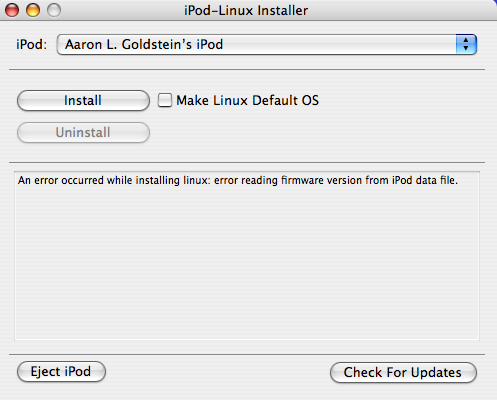Viewport: 497px width, 400px height.
Task: Open the Aaron L. Goldstein's iPod popup menu
Action: coord(267,44)
